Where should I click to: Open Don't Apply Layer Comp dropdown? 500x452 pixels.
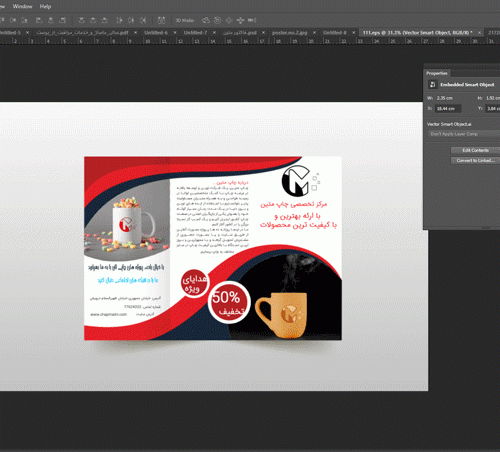pos(464,134)
